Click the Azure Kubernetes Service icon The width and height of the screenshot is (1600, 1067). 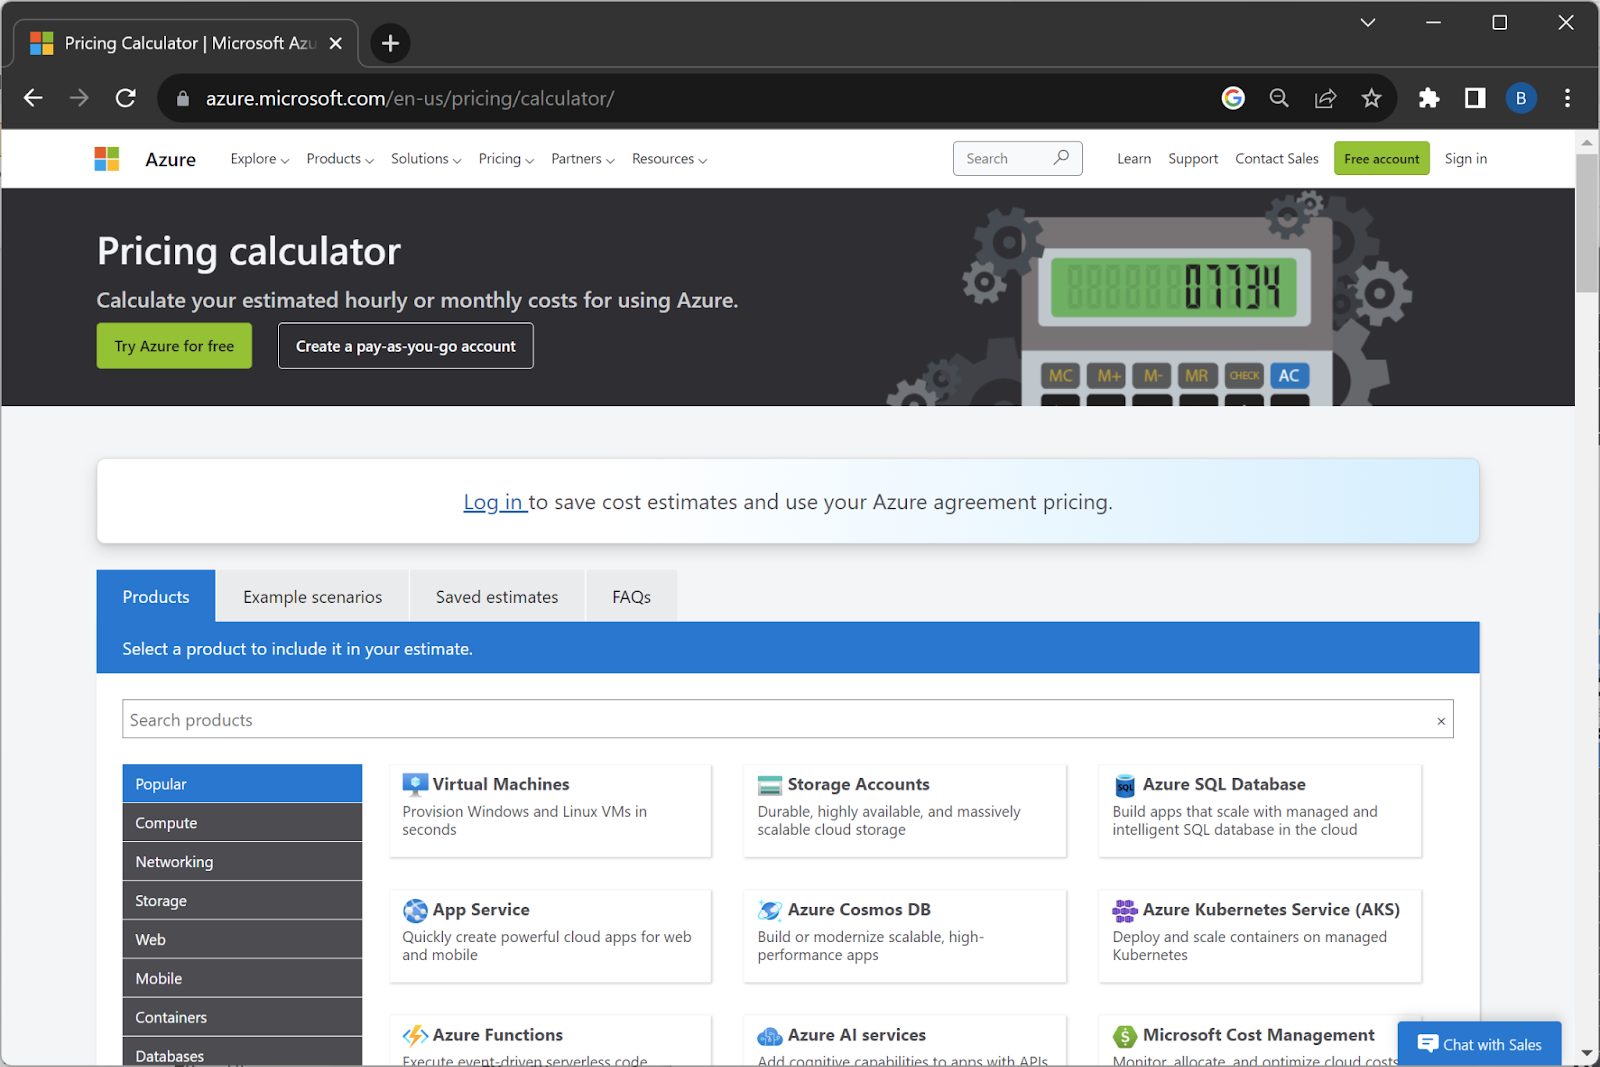1123,909
